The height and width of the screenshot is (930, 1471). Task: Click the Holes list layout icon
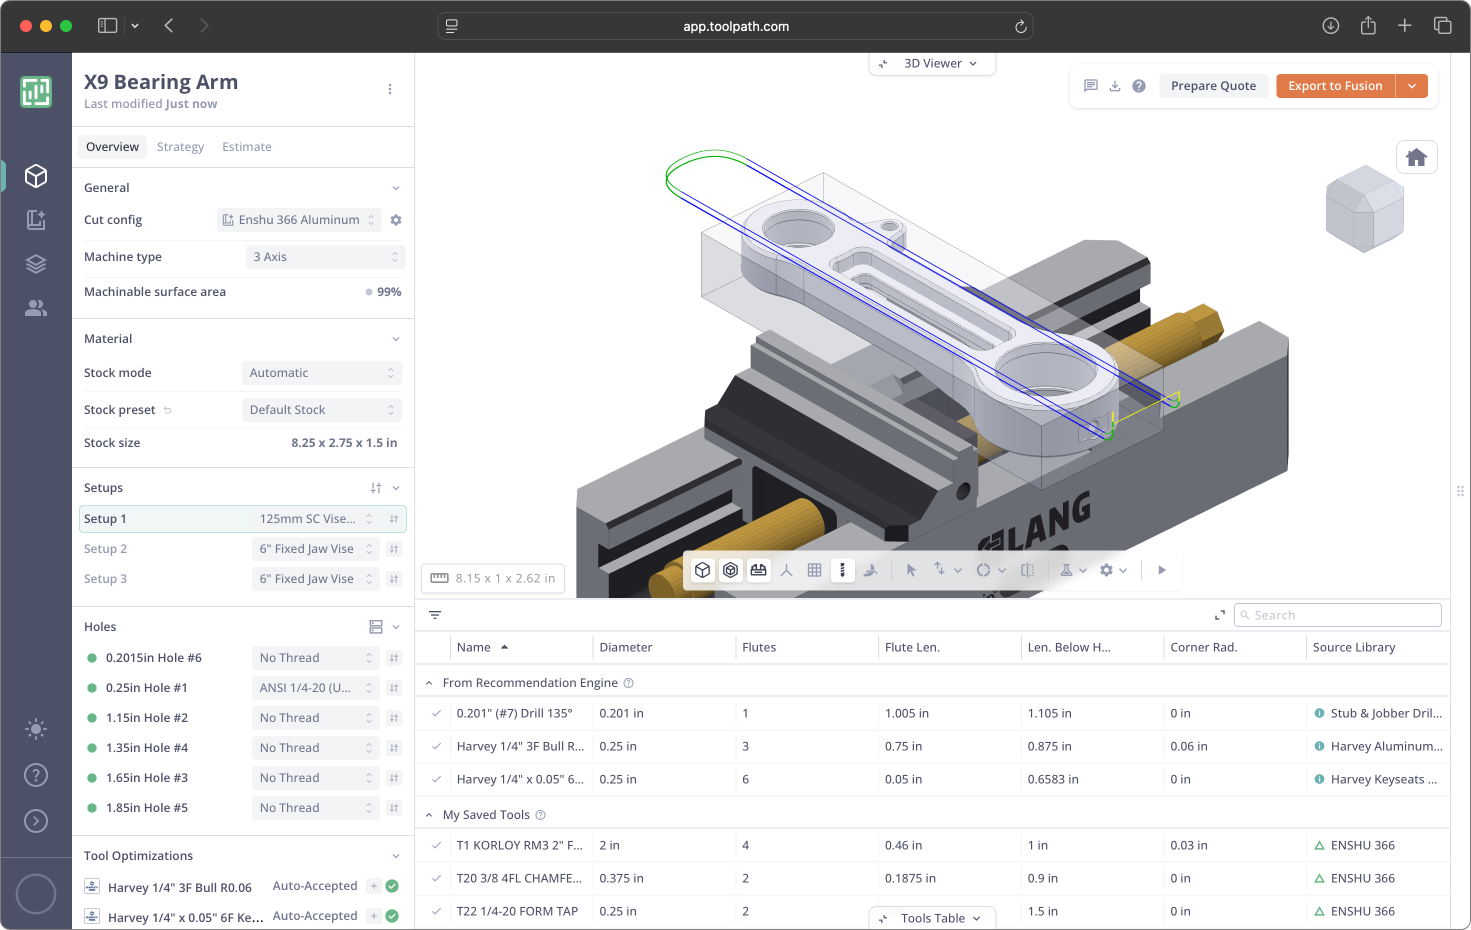[376, 627]
